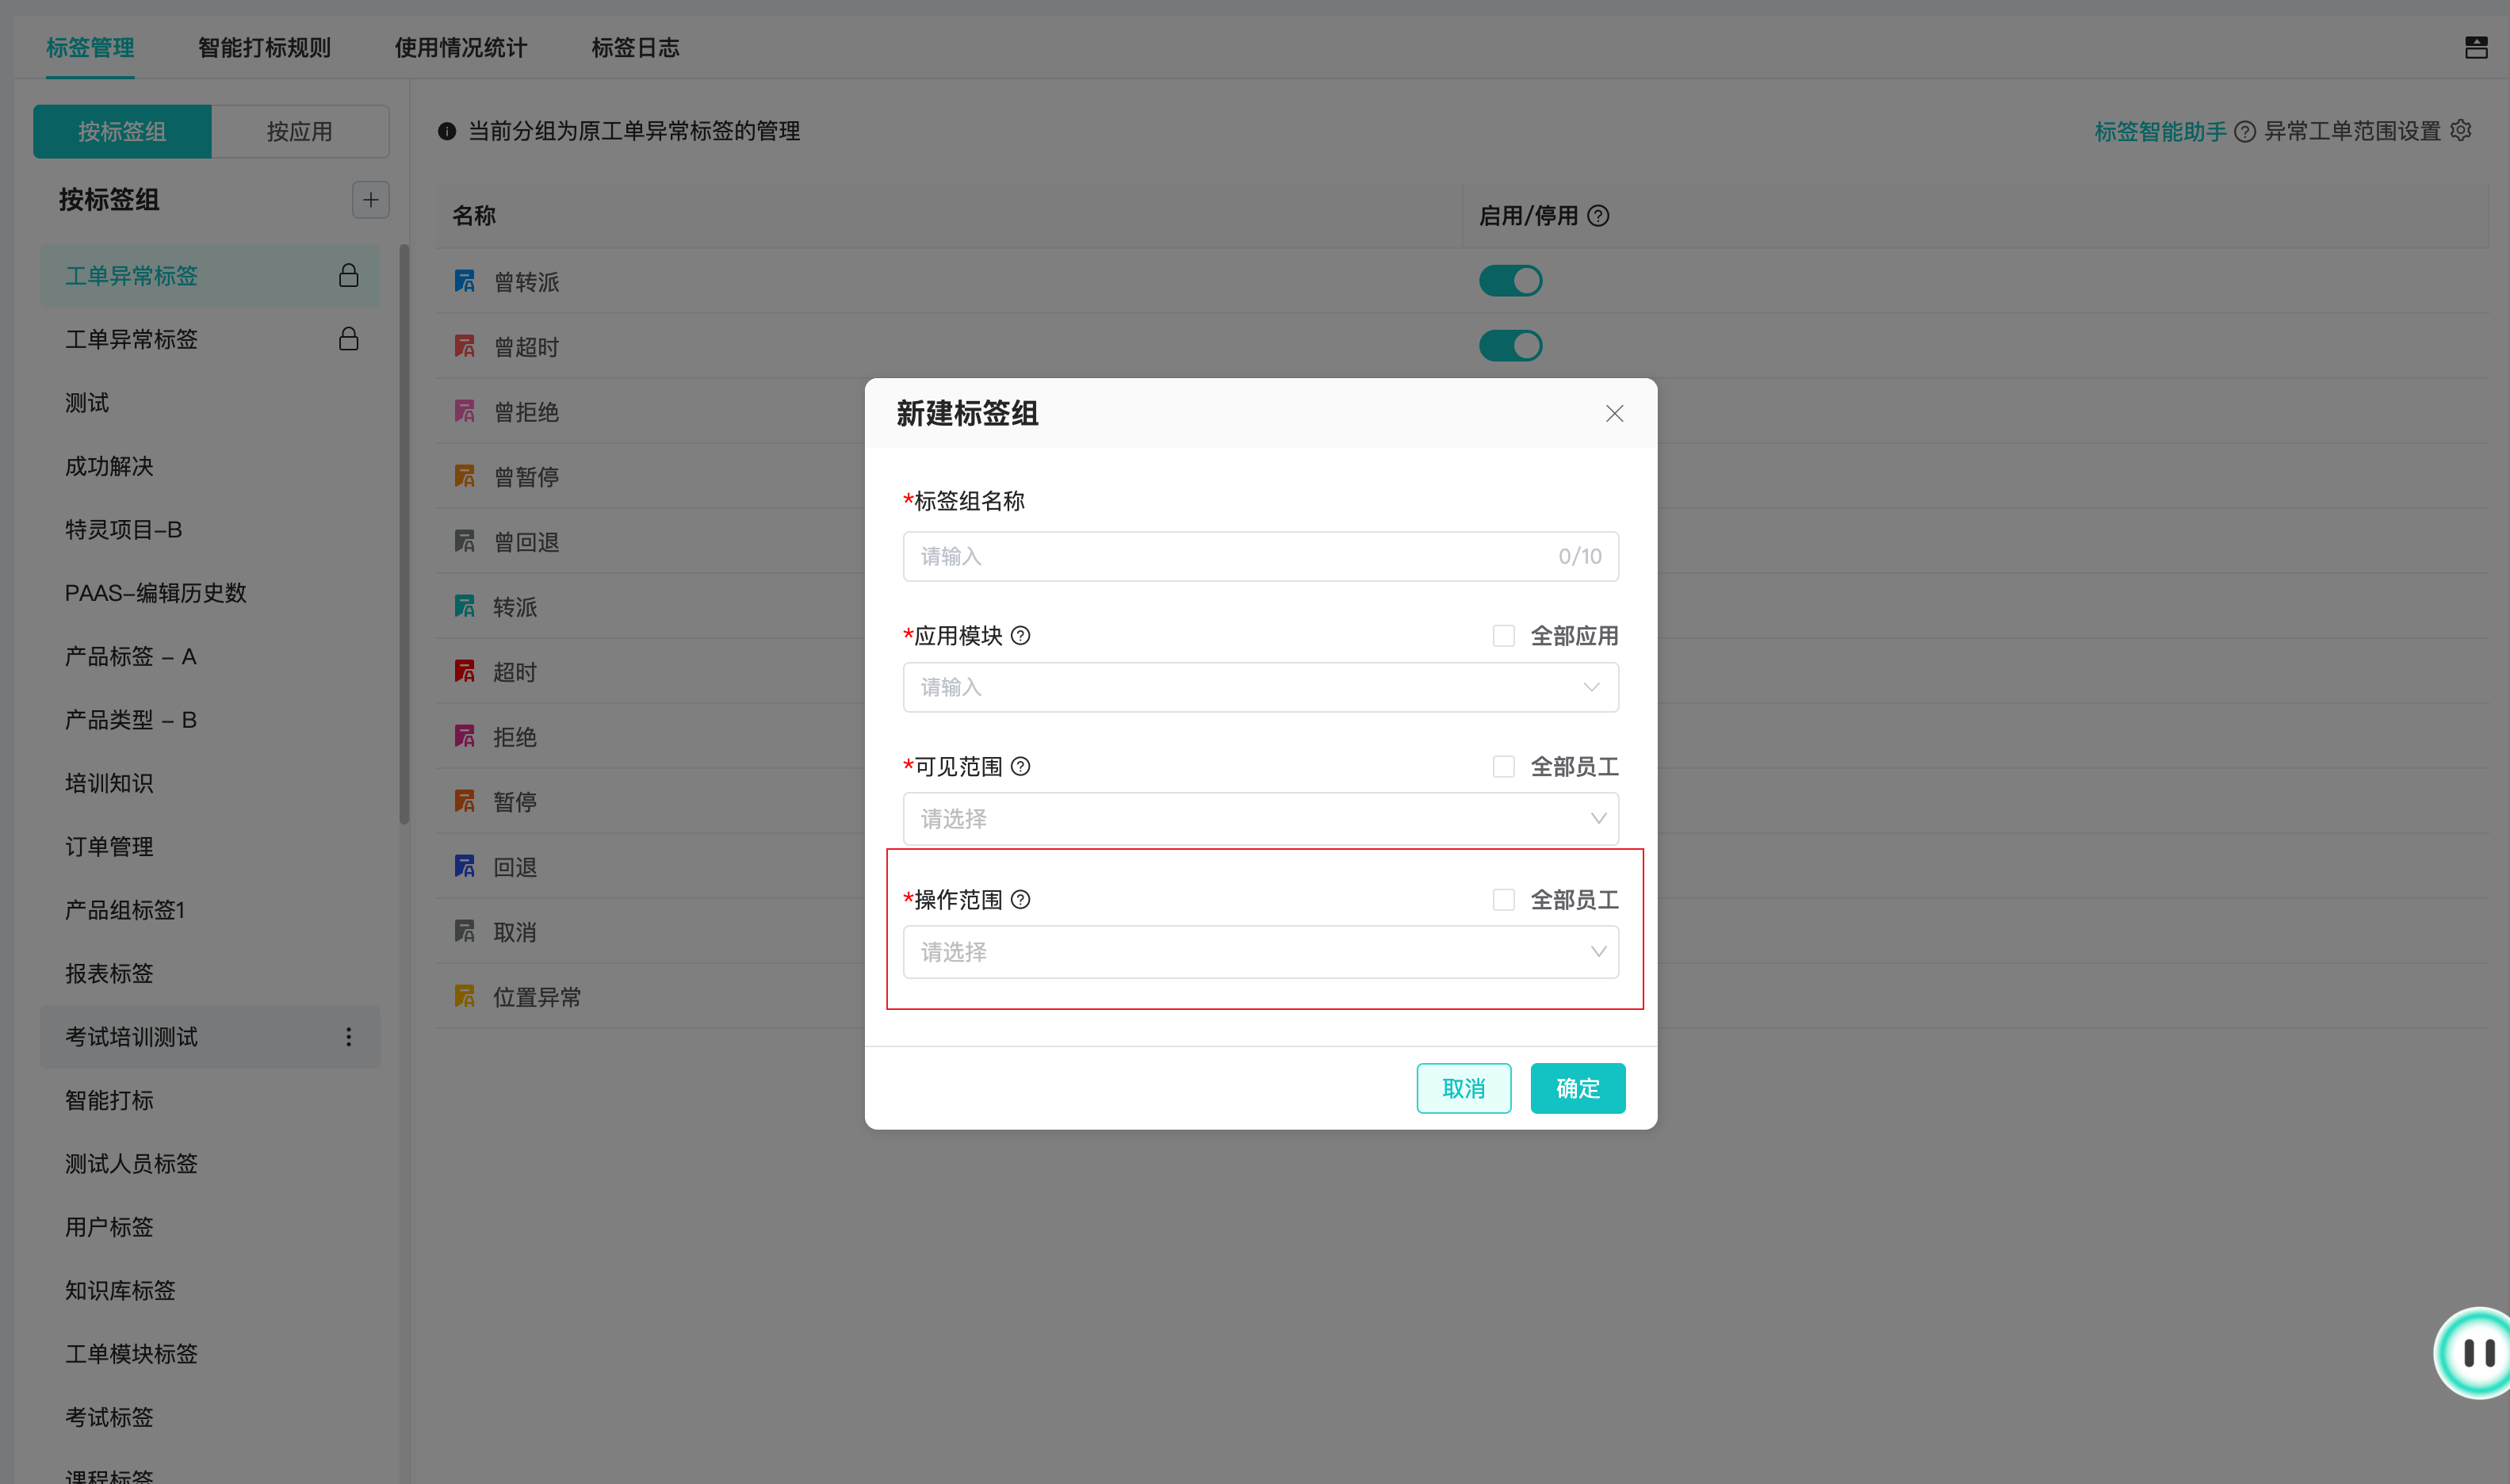Toggle the 曾超时 enable switch

coord(1510,346)
